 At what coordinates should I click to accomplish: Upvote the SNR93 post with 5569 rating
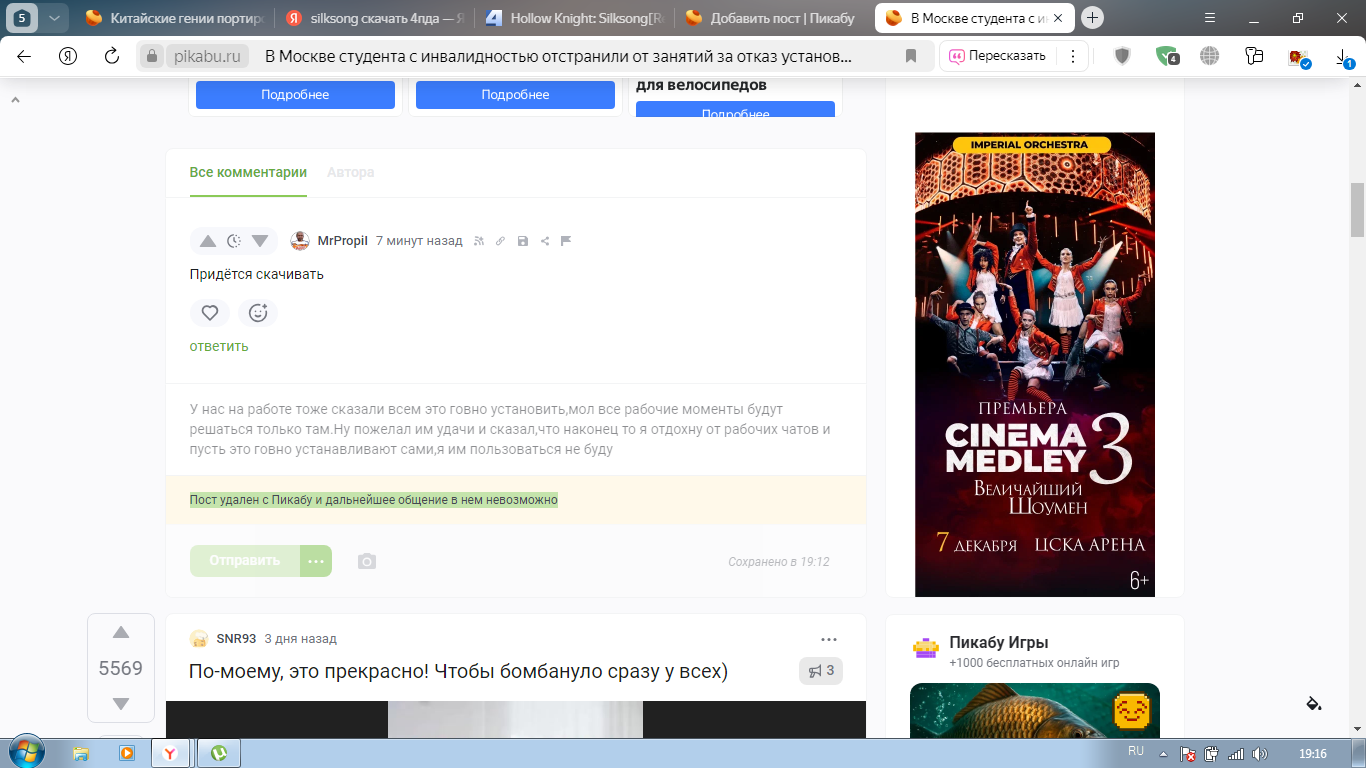(121, 632)
